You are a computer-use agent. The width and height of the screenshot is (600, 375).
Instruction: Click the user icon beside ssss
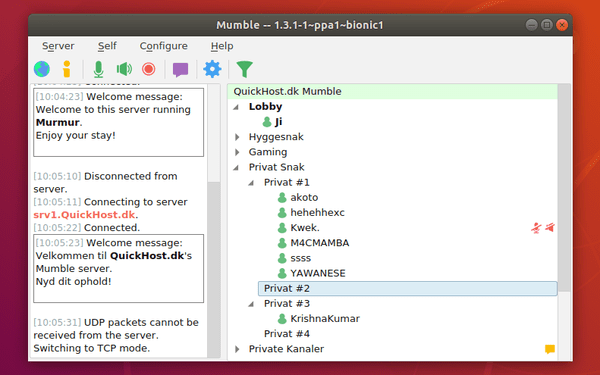point(282,258)
